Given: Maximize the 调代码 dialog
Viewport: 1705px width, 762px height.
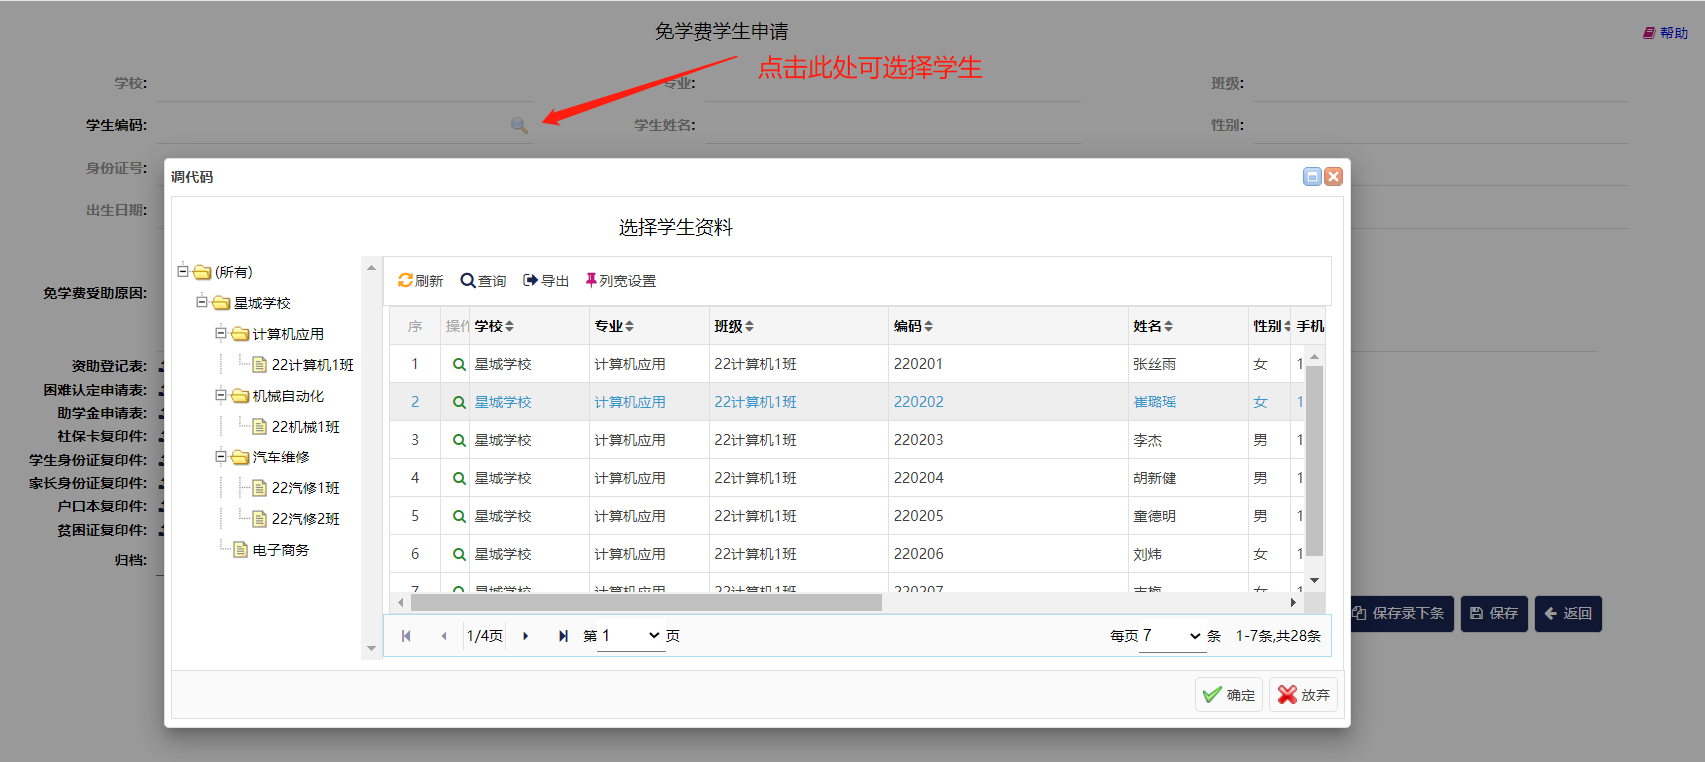Looking at the screenshot, I should pyautogui.click(x=1312, y=177).
